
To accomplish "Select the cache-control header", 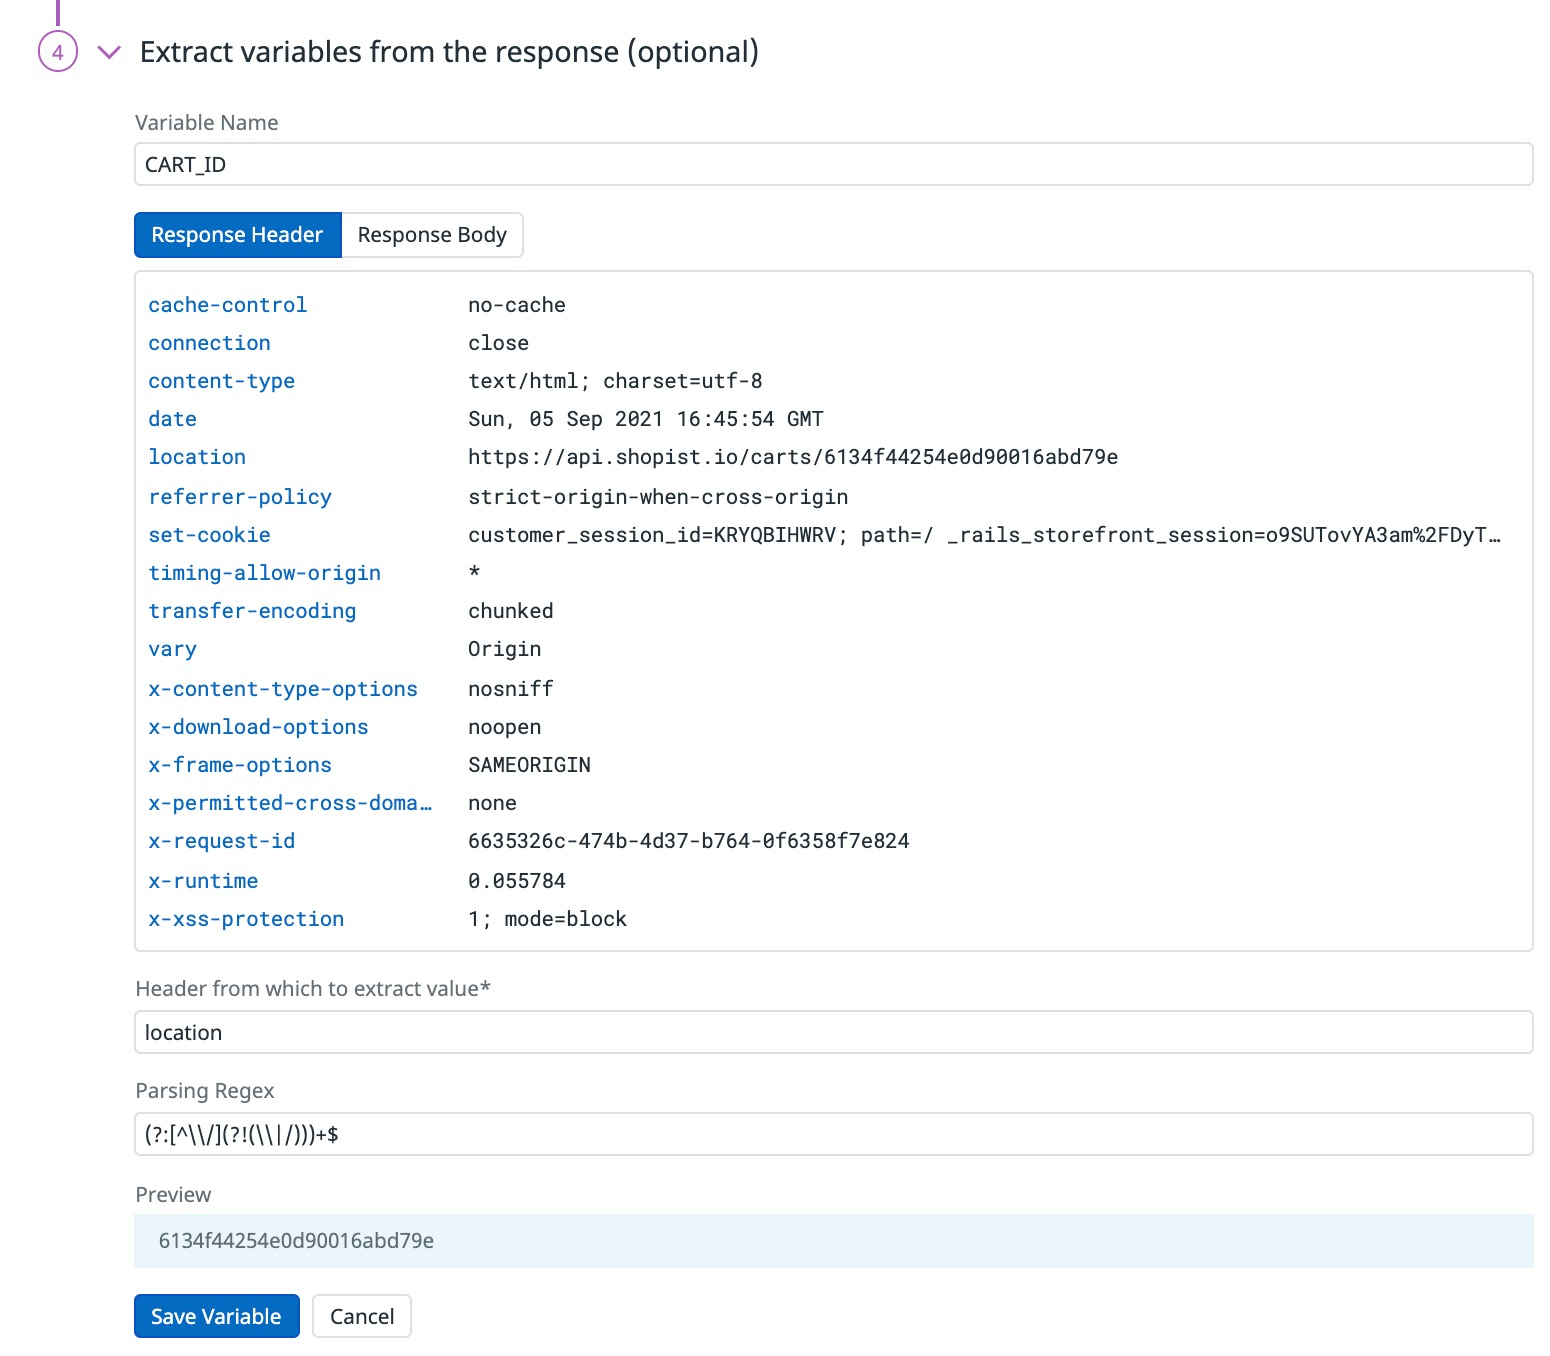I will [x=227, y=305].
